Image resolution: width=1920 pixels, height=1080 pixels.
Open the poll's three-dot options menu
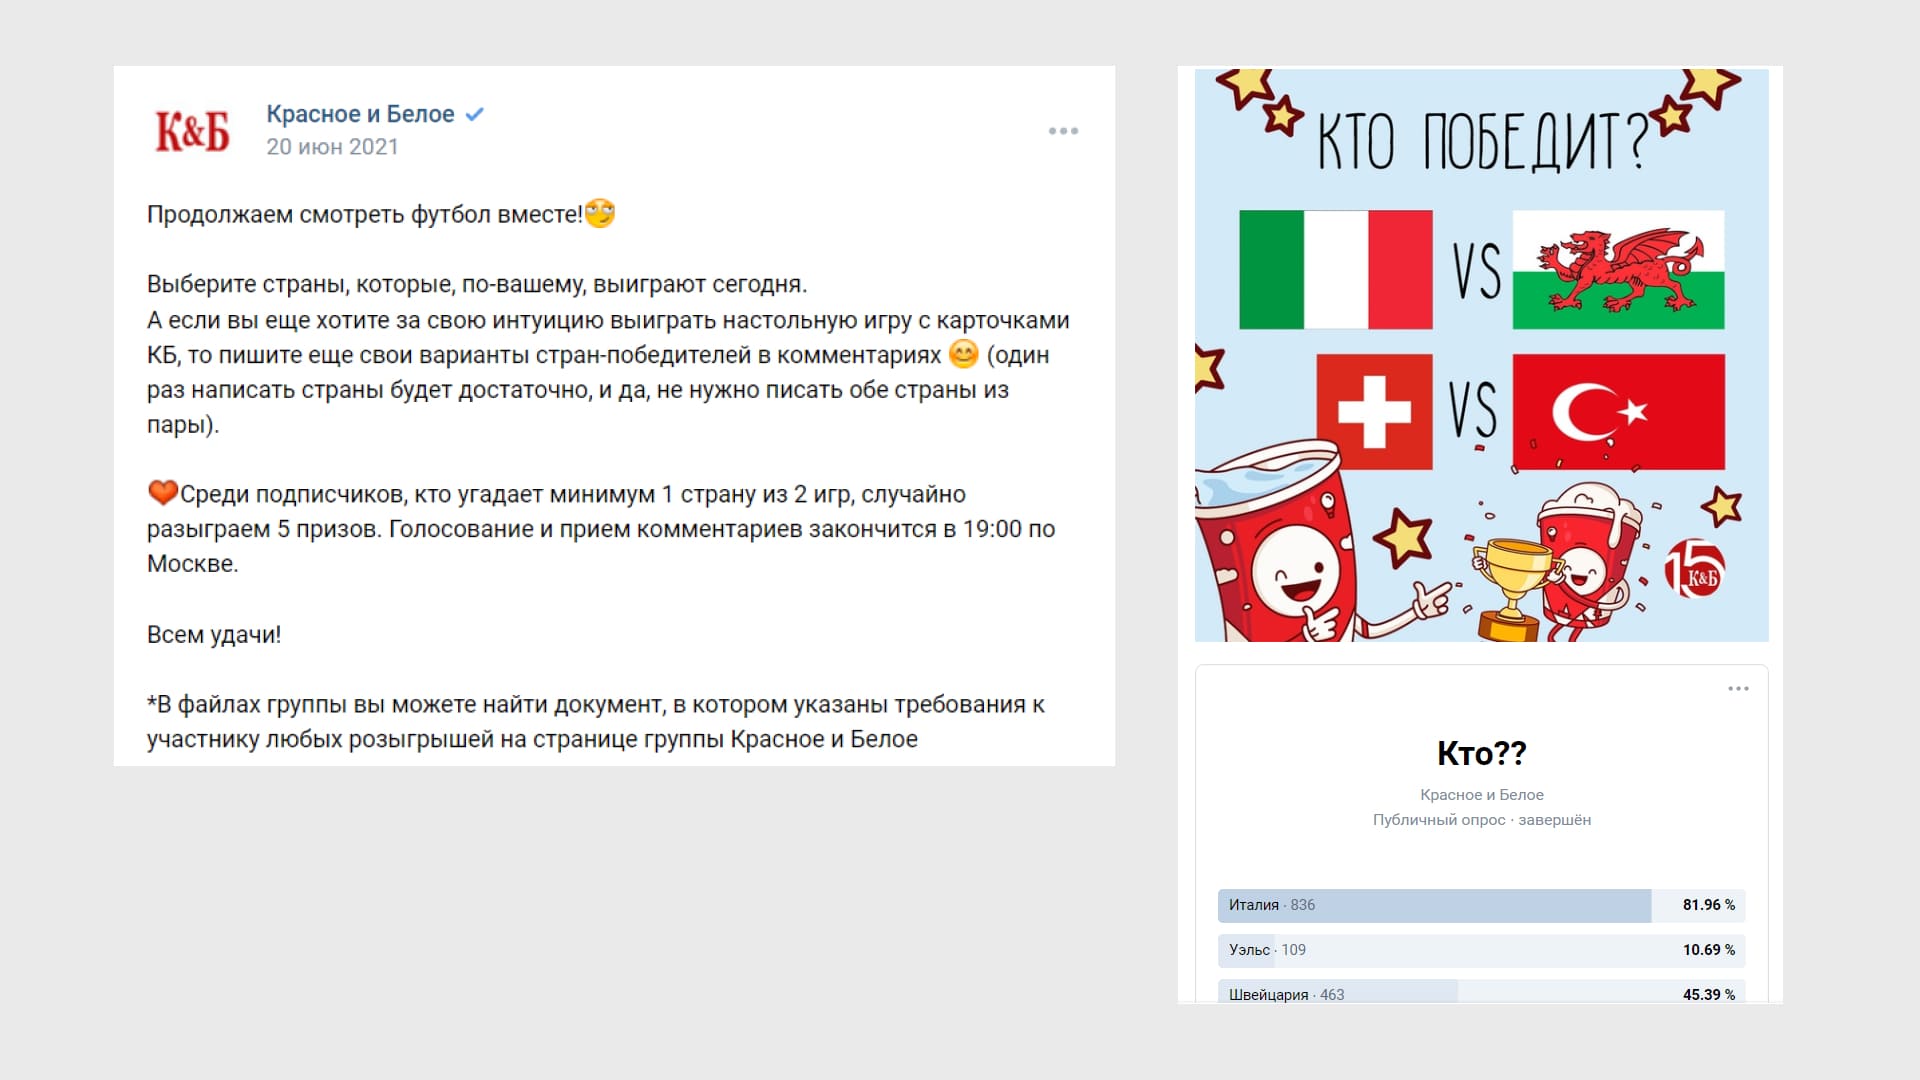[x=1738, y=688]
